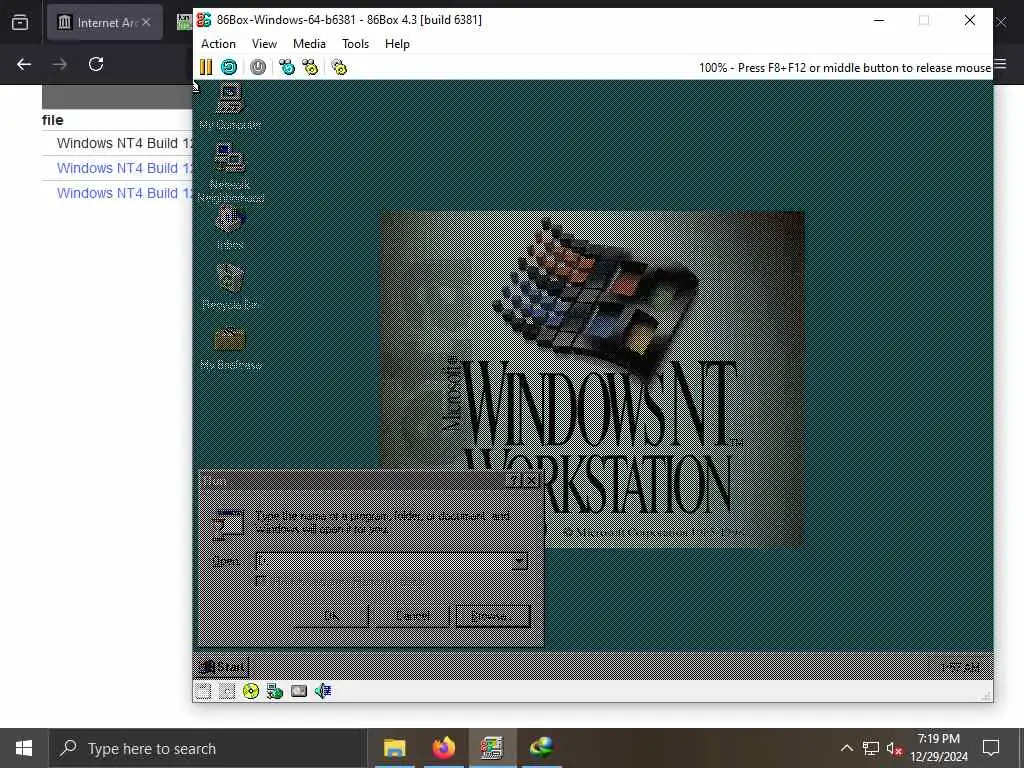Click the Type here to search box

tap(208, 748)
